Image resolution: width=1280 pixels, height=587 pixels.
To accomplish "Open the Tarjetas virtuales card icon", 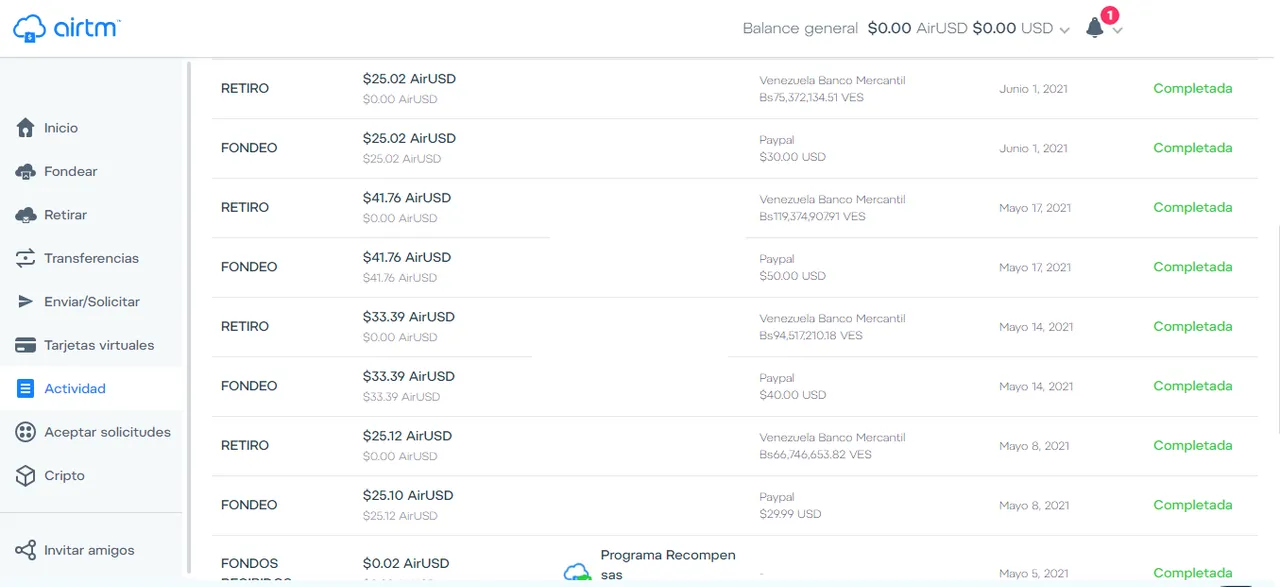I will pyautogui.click(x=26, y=345).
